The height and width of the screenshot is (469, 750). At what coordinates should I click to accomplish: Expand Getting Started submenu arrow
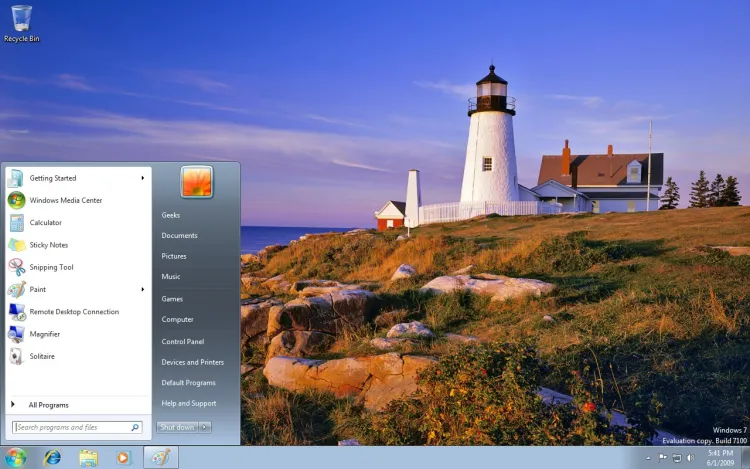tap(143, 178)
